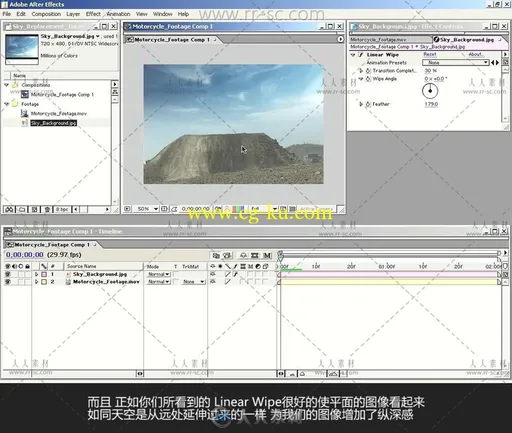Click the Transition Completion stopwatch icon

pos(368,71)
